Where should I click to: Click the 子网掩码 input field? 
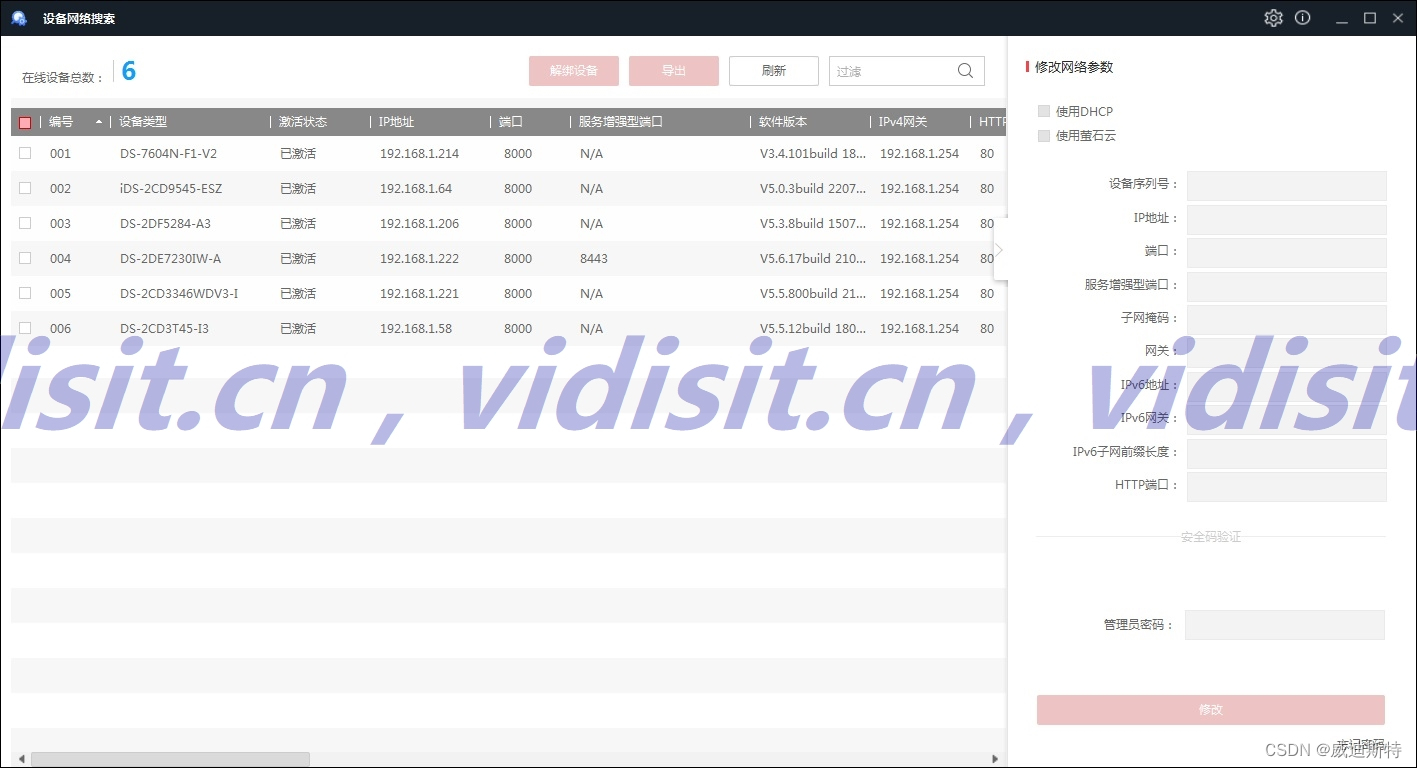tap(1287, 319)
